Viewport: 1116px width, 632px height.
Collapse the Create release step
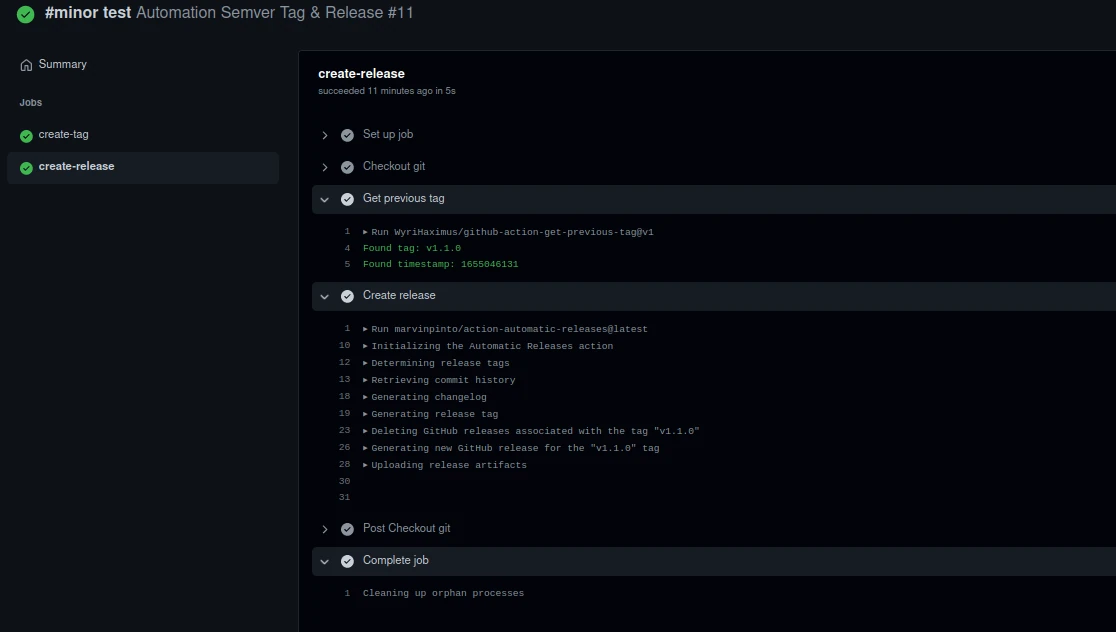[x=324, y=295]
